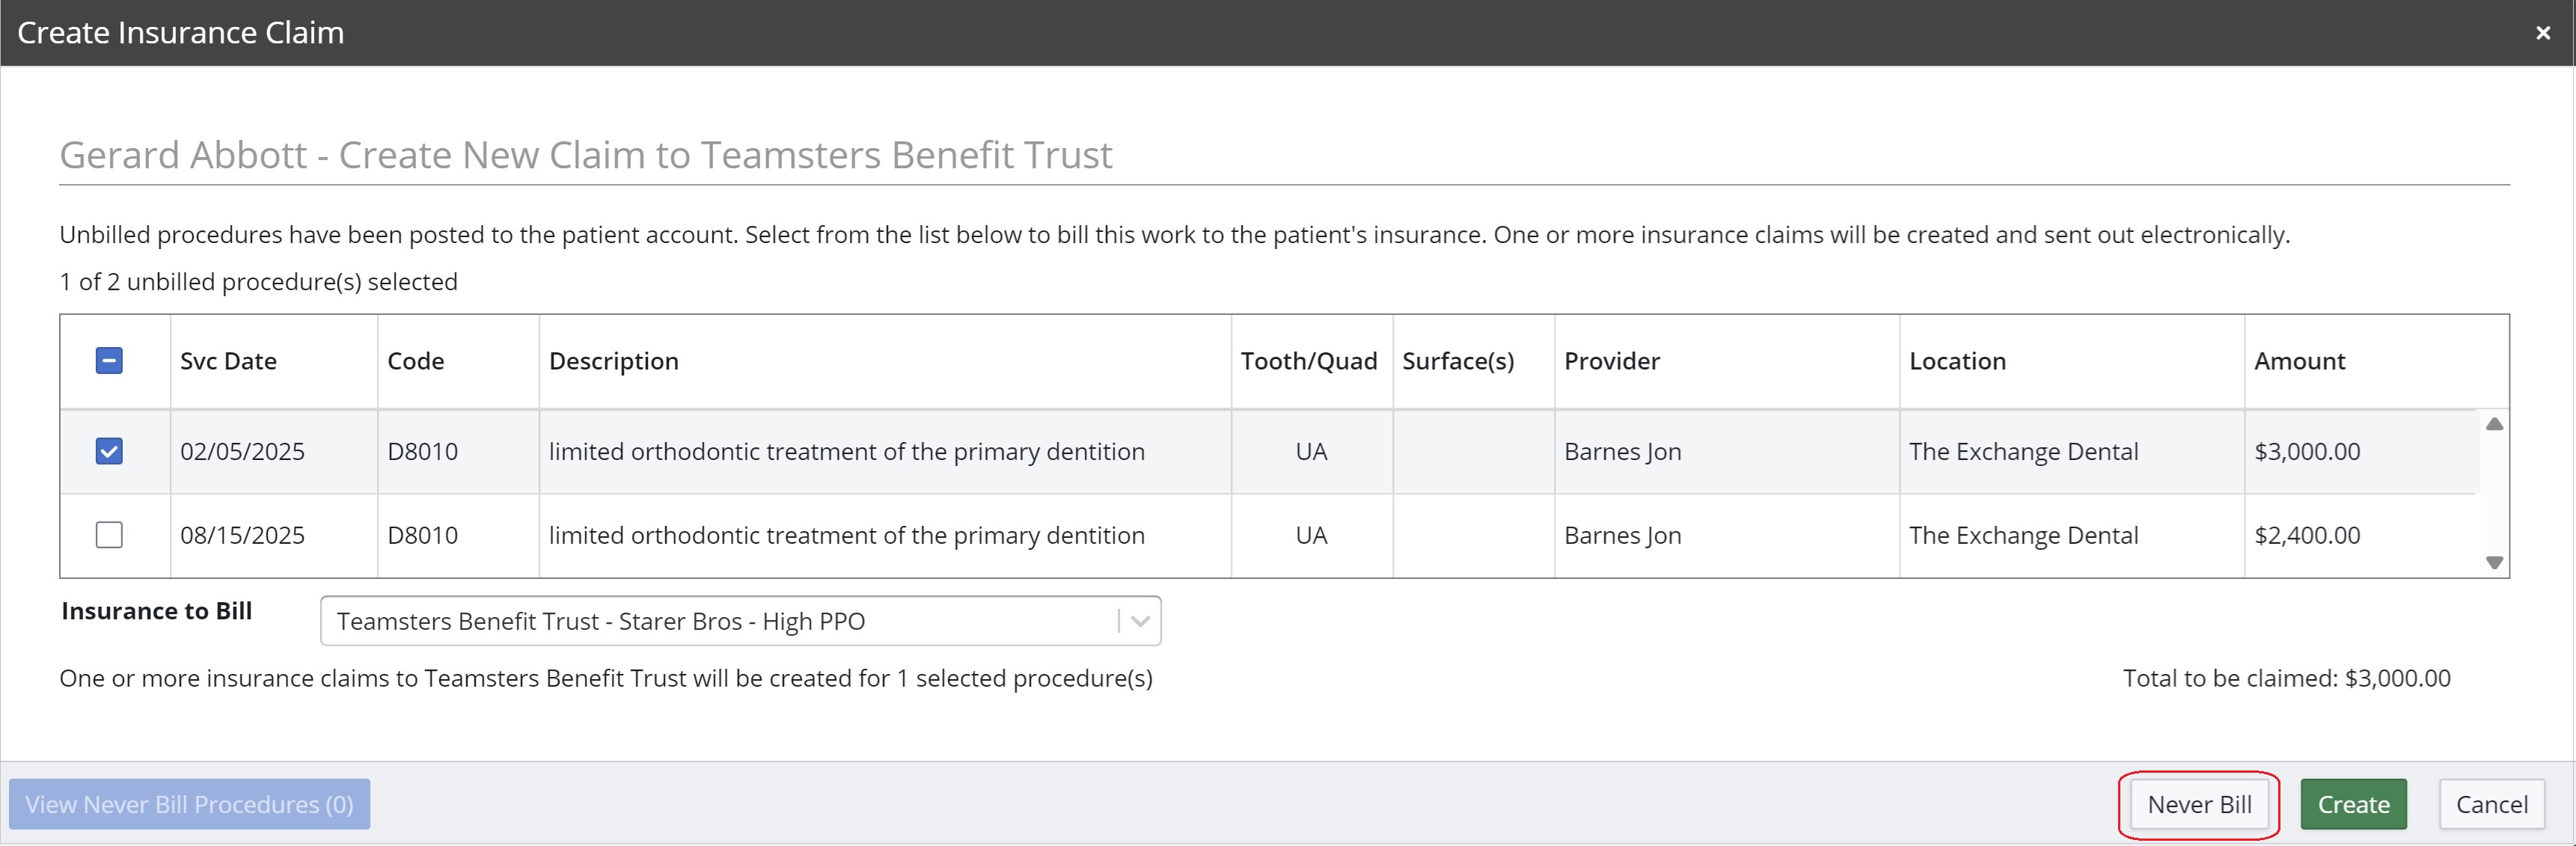Check the 08/15/2025 procedure checkbox
This screenshot has height=846, width=2576.
tap(109, 535)
